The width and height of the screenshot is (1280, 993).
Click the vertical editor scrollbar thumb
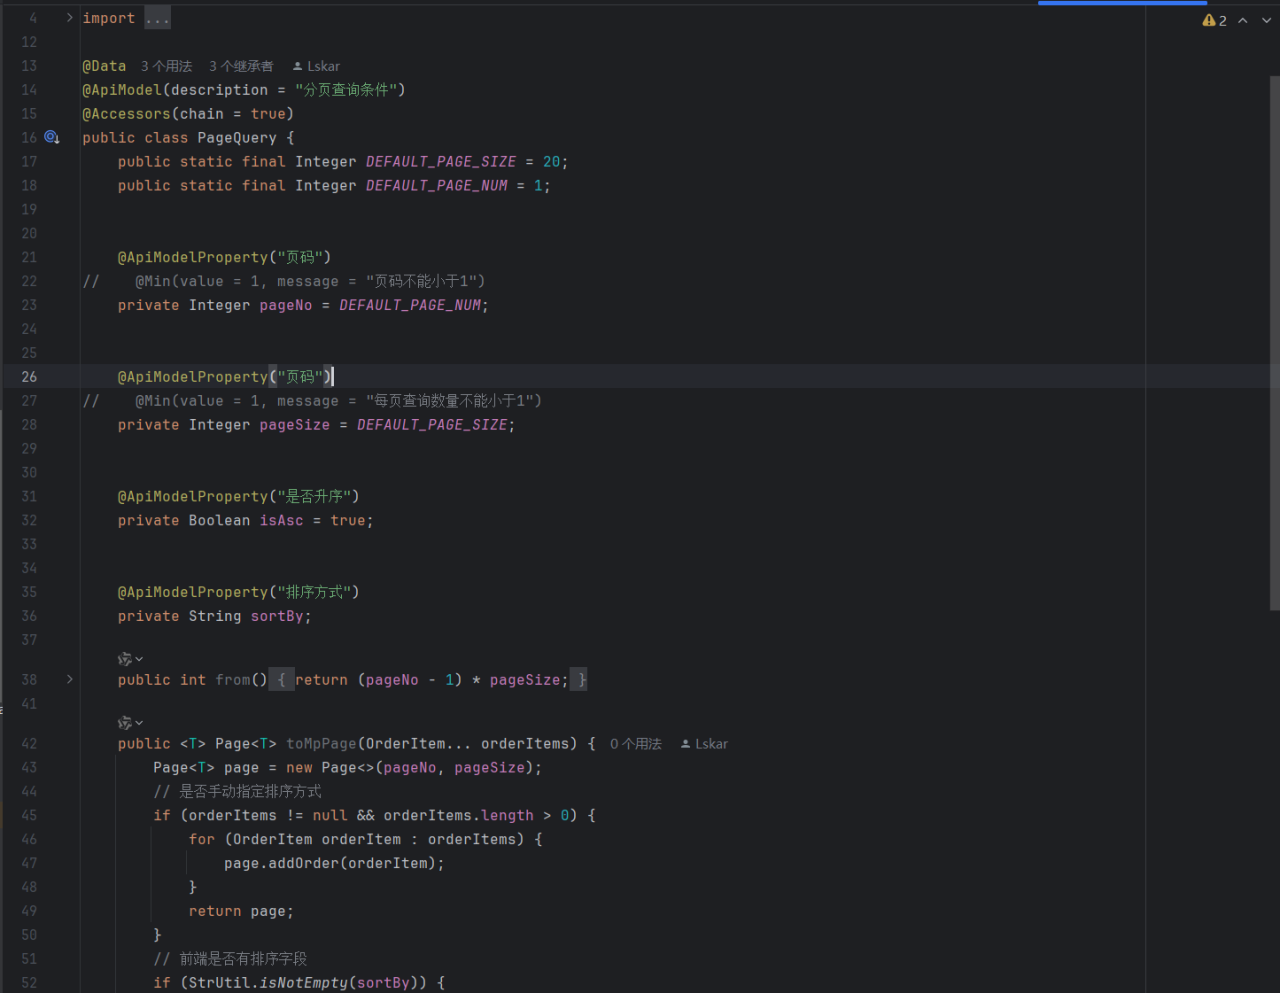(x=1274, y=342)
